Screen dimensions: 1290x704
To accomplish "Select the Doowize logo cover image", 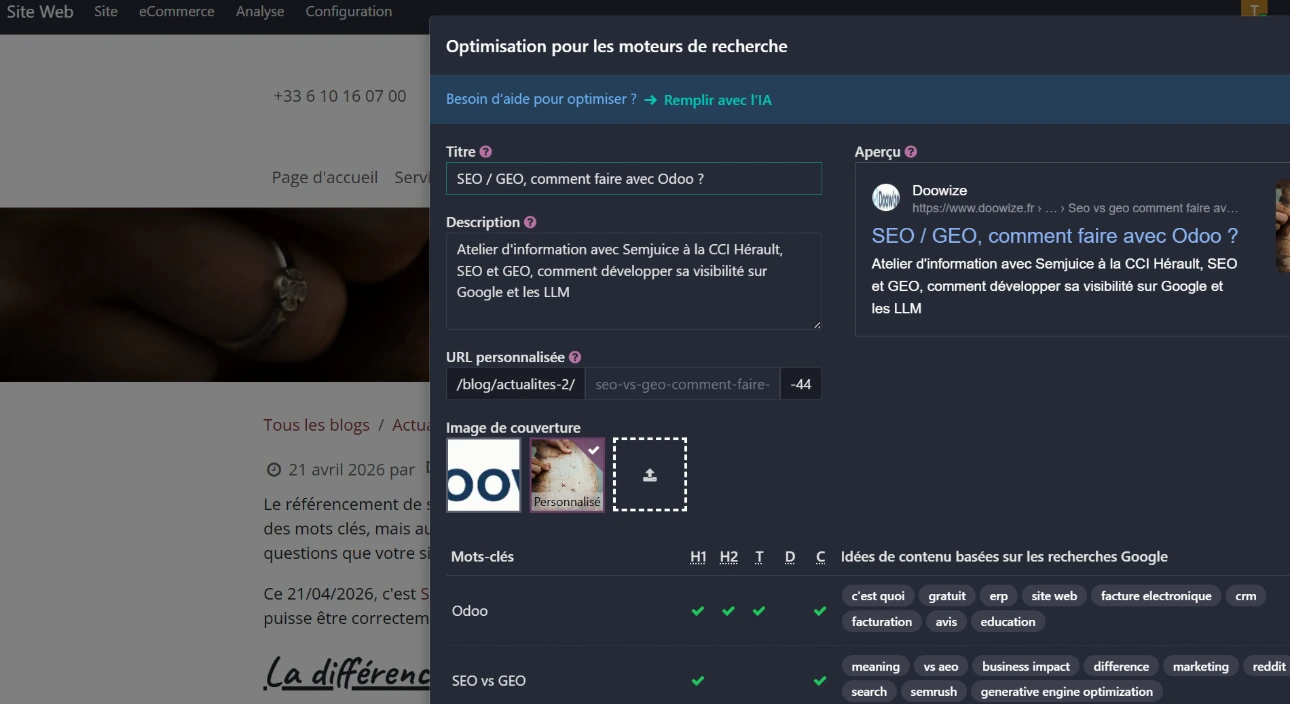I will 484,474.
